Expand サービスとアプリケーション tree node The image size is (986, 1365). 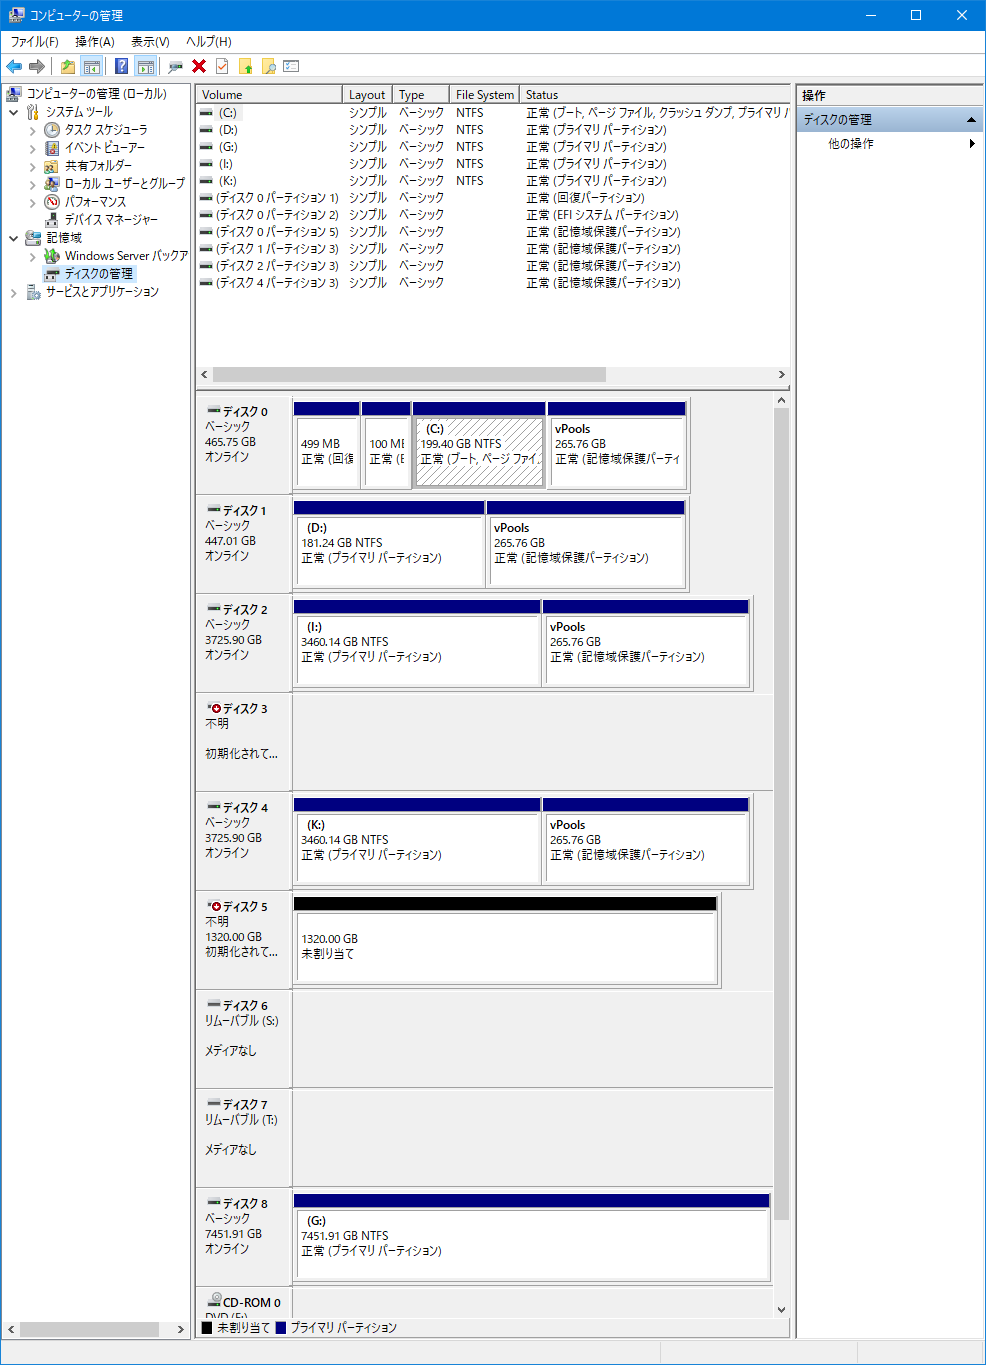tap(14, 292)
